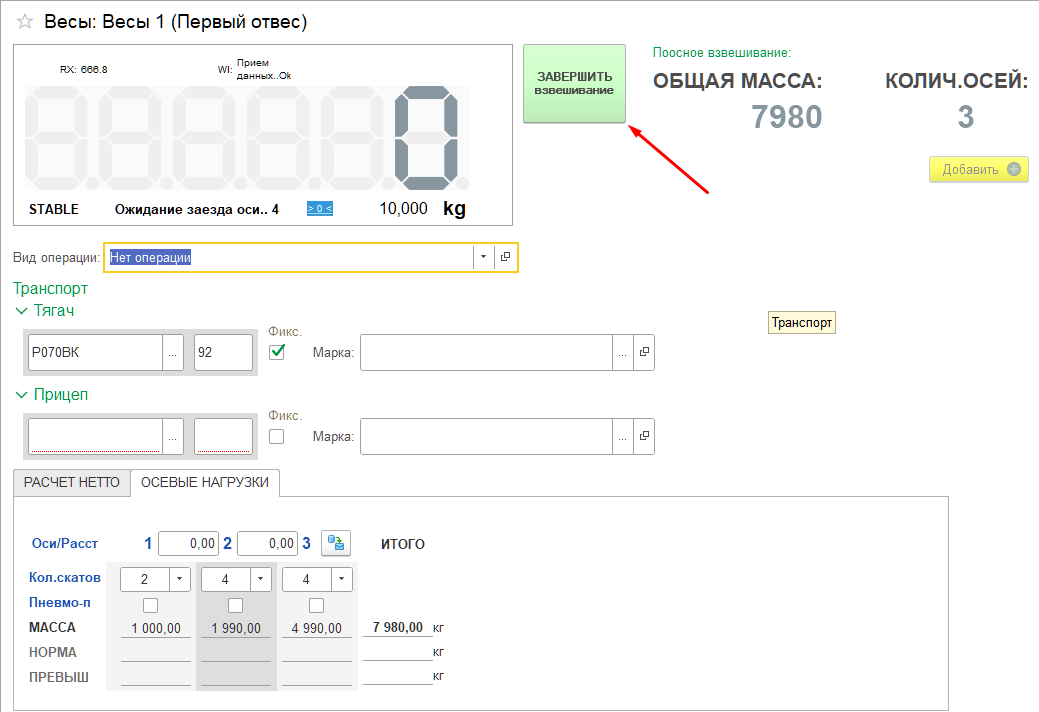
Task: Switch to РАСЧЕТ НЕТТО tab
Action: [72, 482]
